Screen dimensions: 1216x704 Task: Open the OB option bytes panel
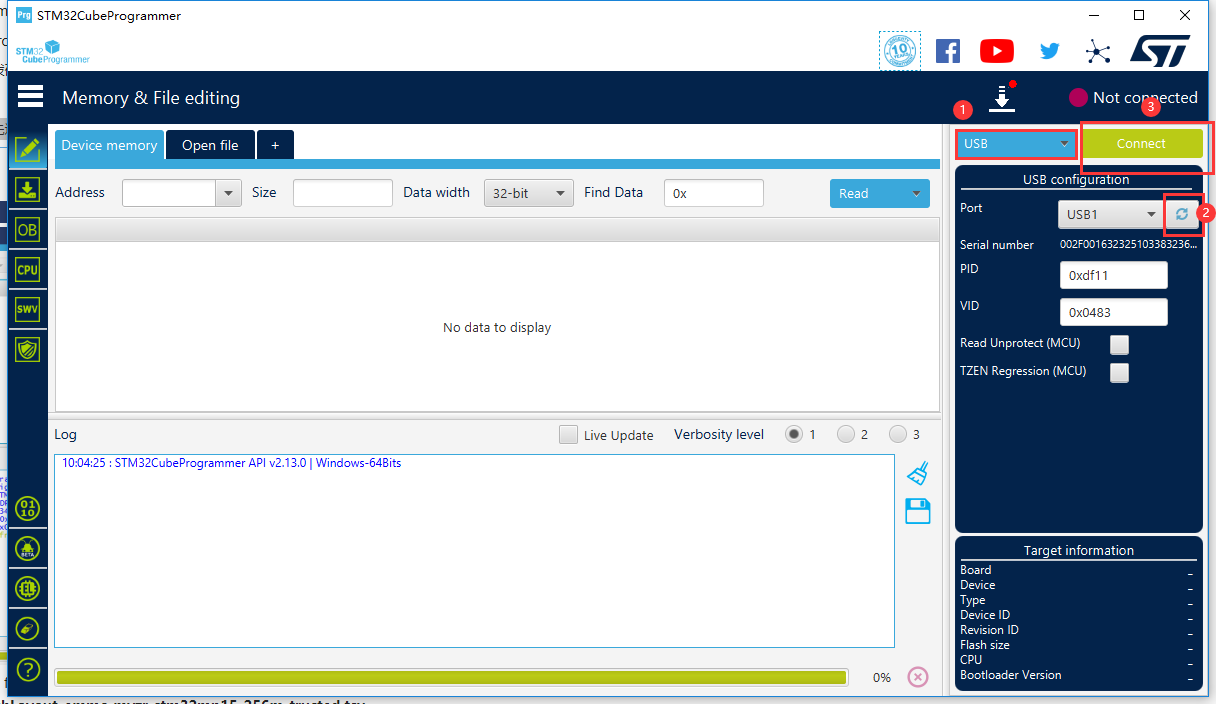coord(27,230)
